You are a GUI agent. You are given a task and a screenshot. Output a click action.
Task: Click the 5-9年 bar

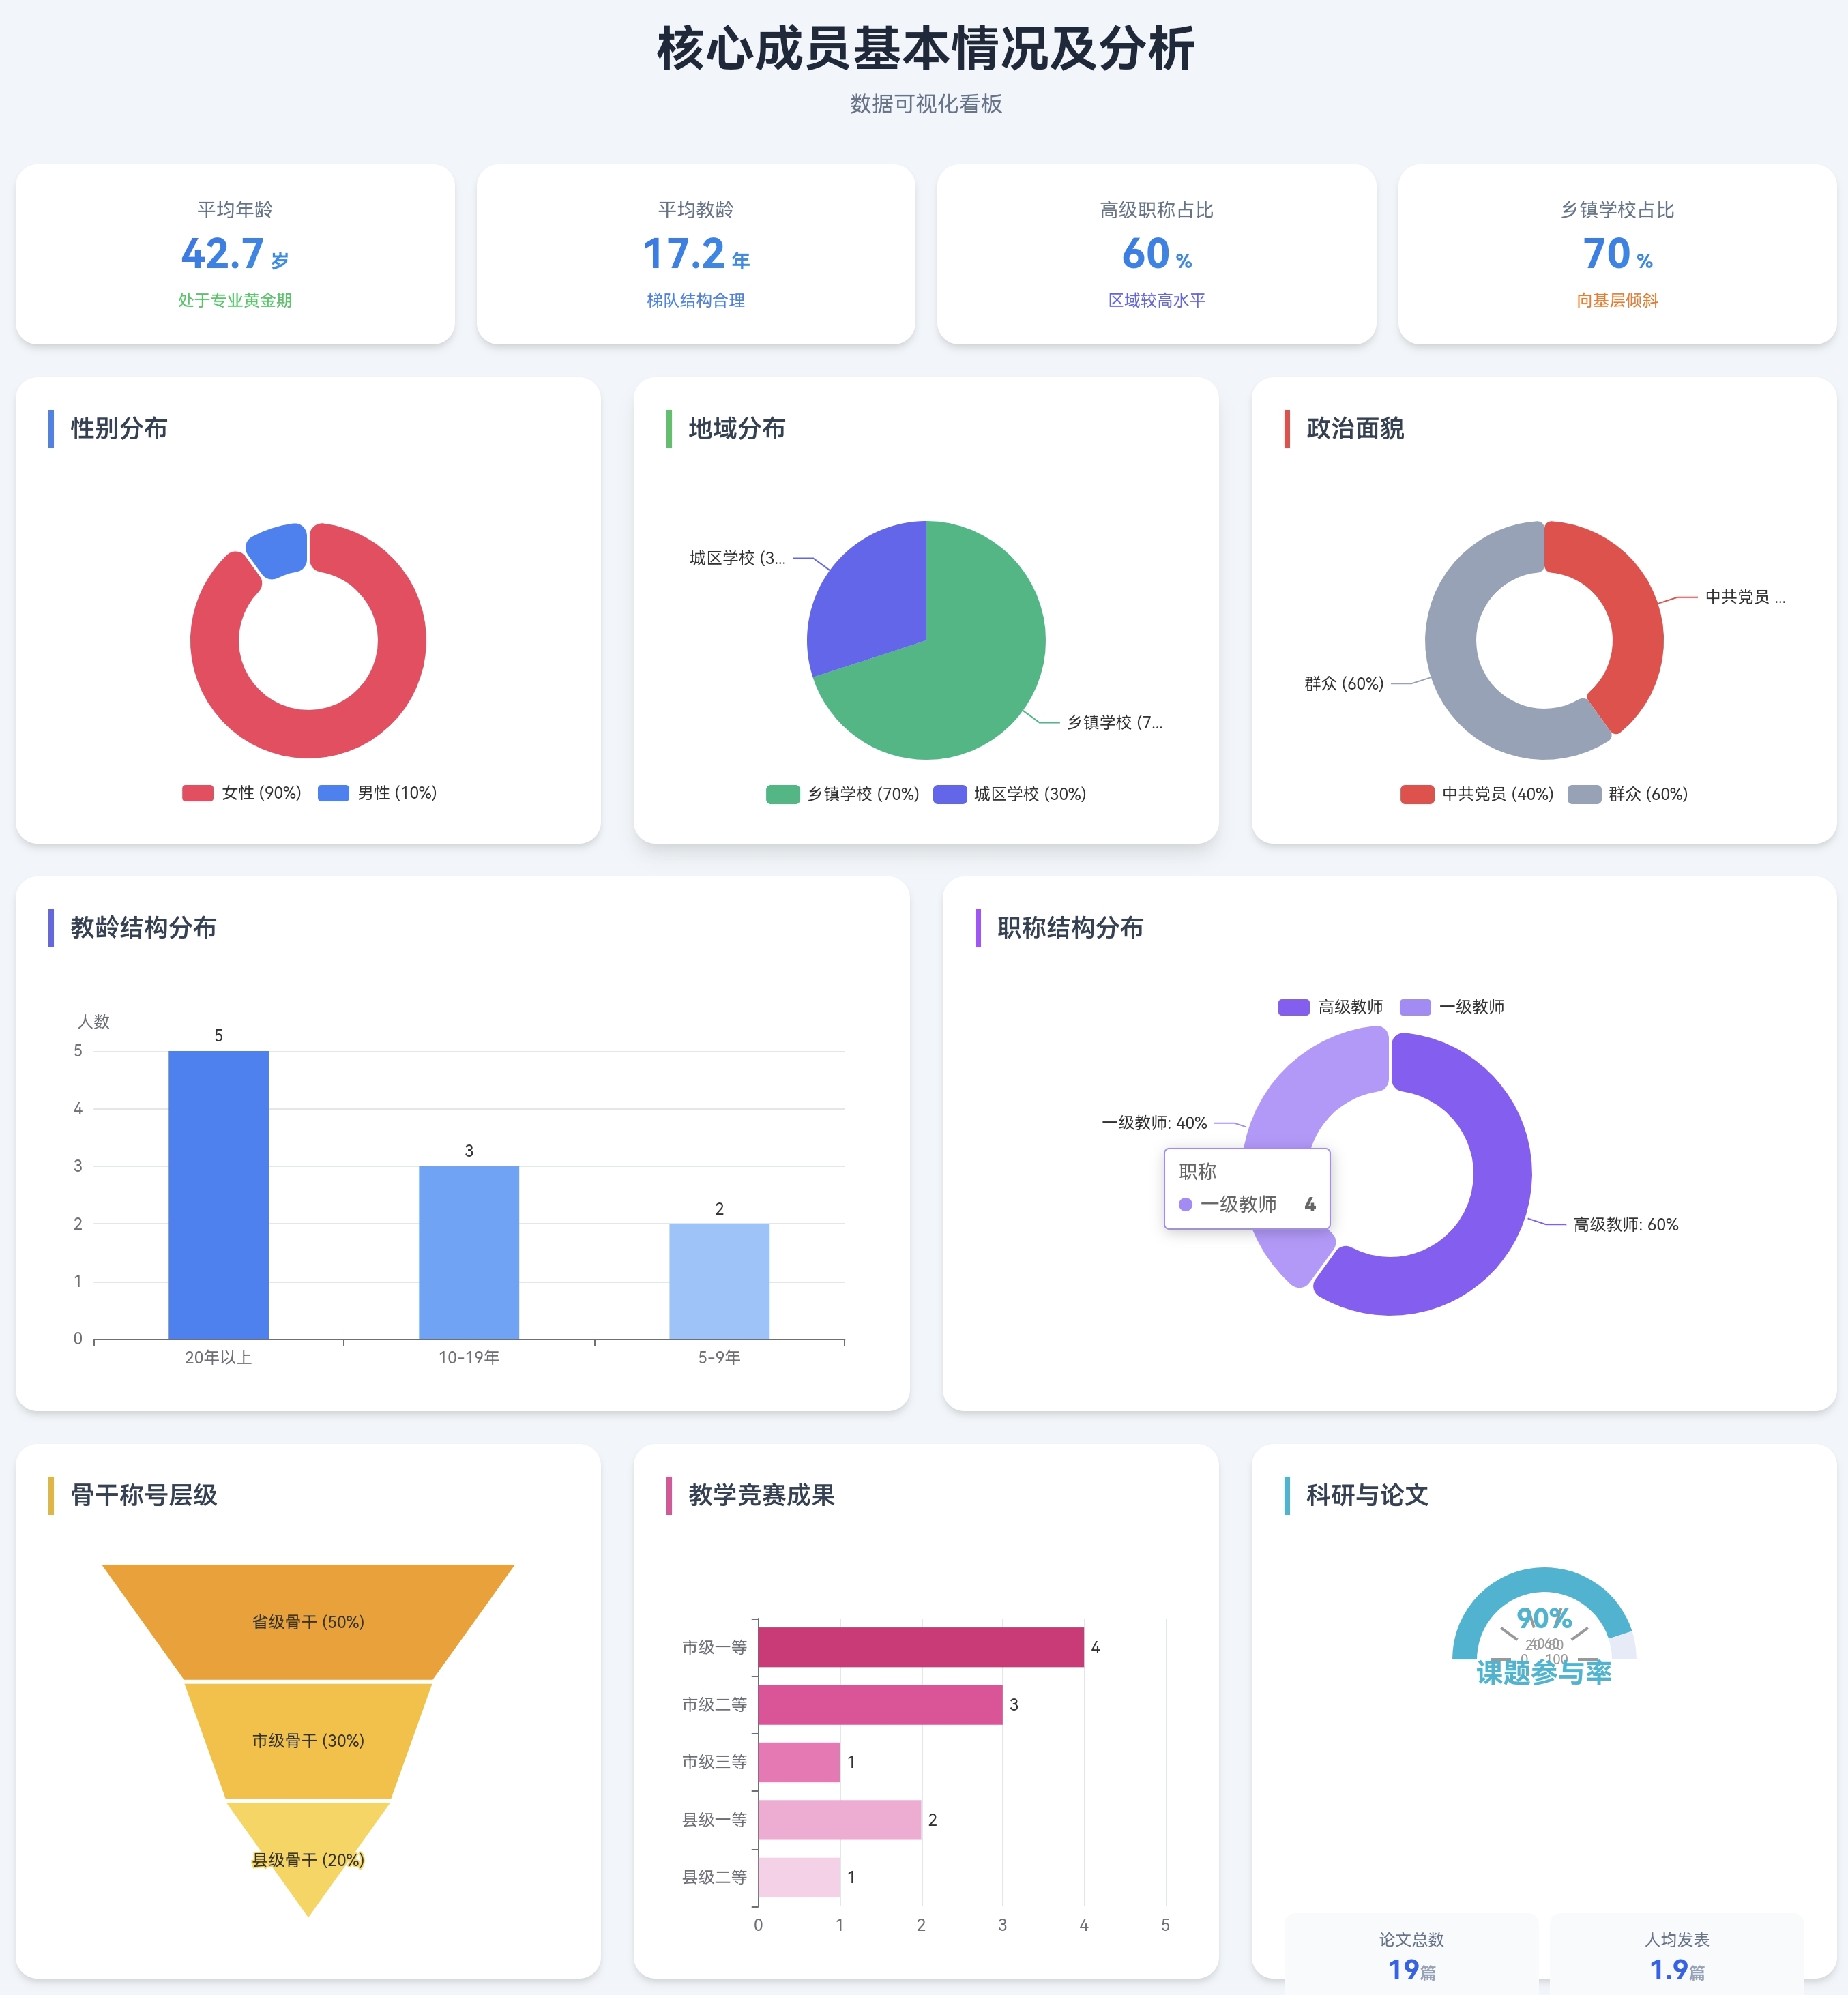click(719, 1281)
